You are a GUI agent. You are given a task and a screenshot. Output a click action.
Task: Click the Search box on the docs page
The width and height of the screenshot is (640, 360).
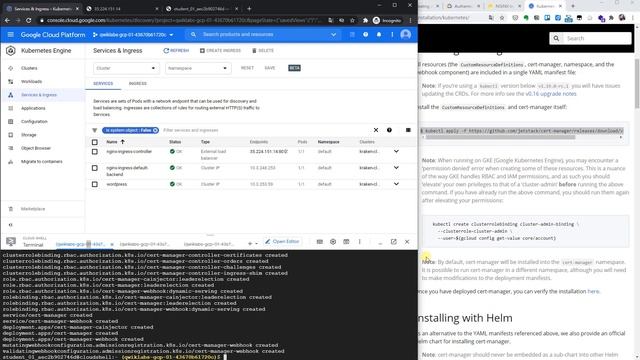590,38
